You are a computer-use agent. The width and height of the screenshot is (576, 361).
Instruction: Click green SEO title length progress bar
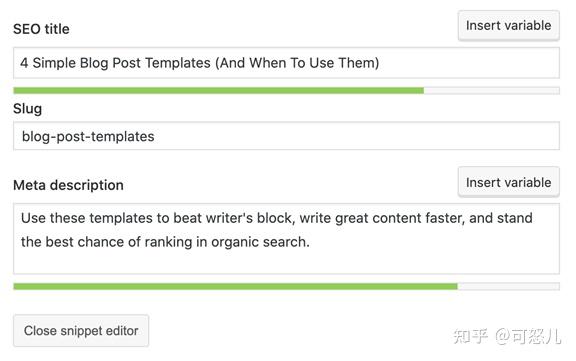pos(219,90)
